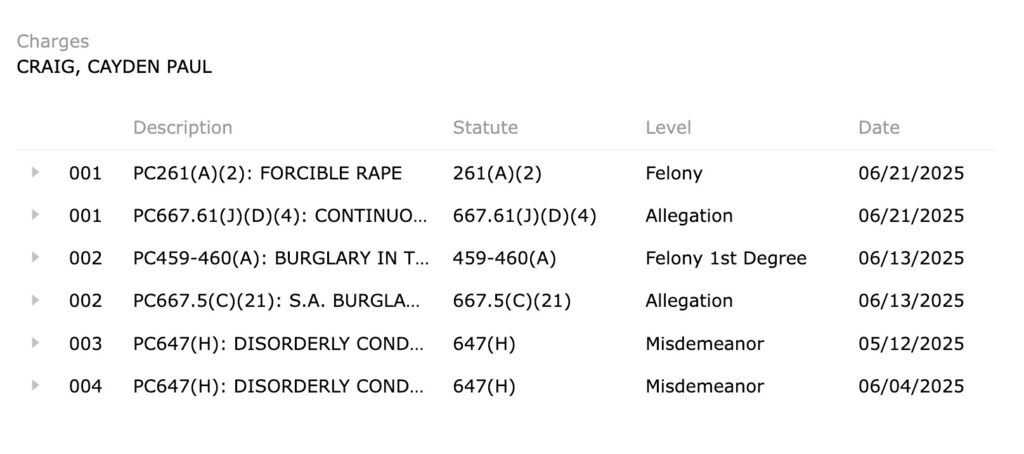The height and width of the screenshot is (454, 1024).
Task: Expand the PC459-460(A) burglary charge row
Action: point(36,258)
